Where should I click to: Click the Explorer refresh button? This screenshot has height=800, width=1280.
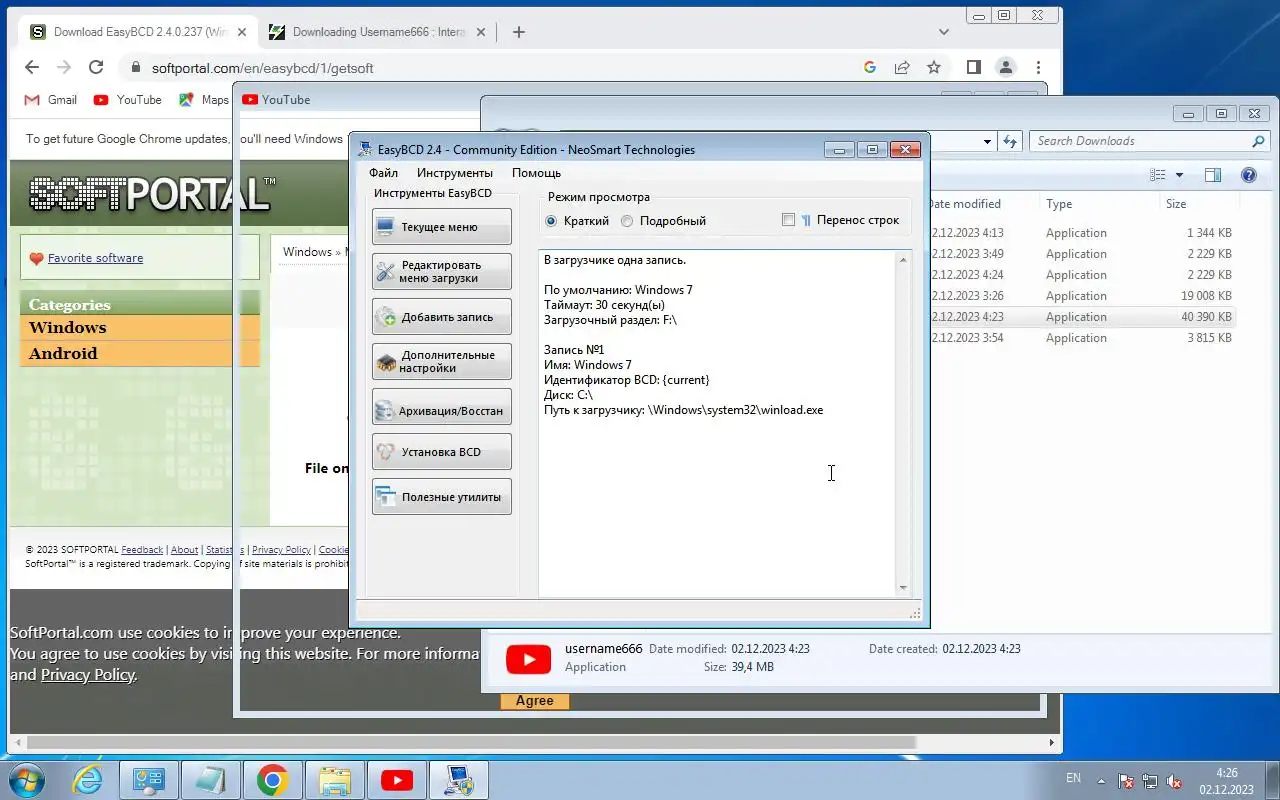click(1010, 141)
